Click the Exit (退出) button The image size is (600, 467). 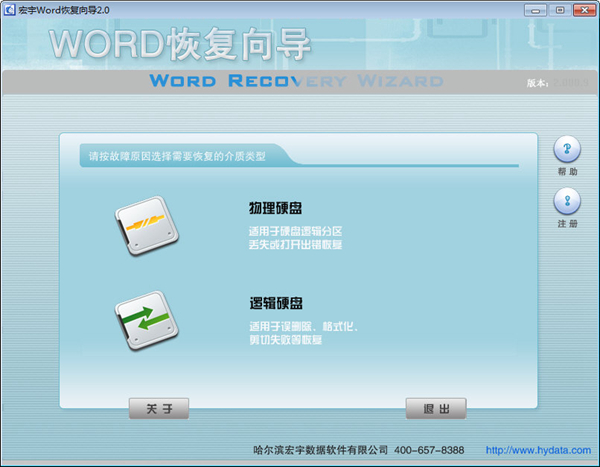click(436, 408)
